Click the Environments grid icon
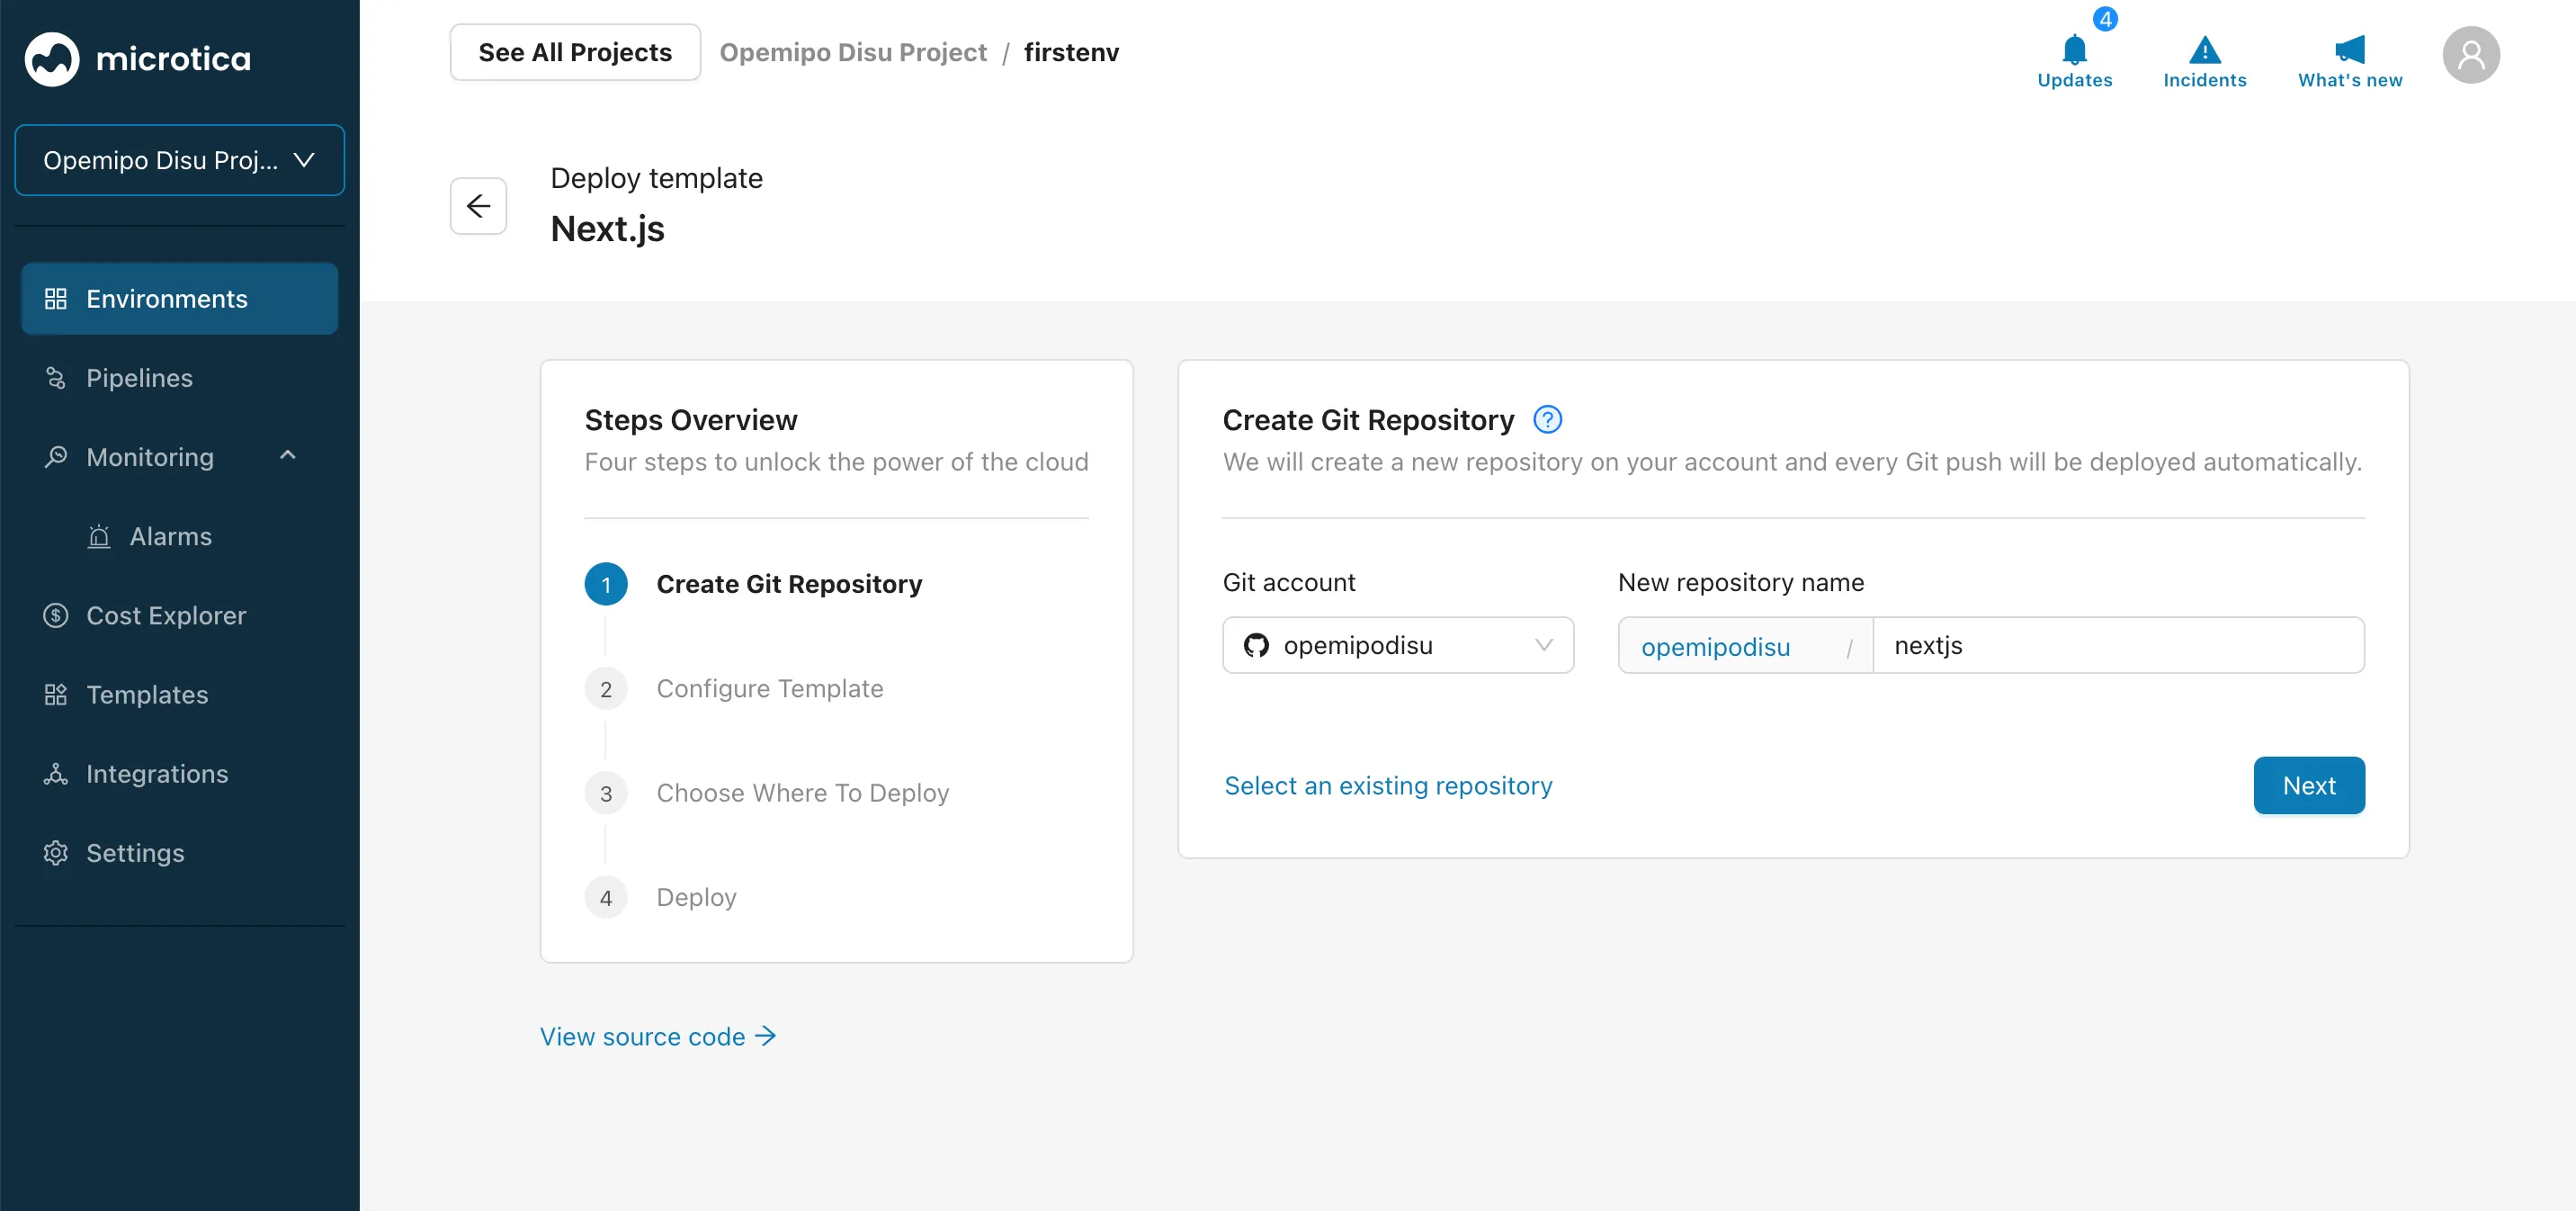Screen dimensions: 2576x1211 click(x=56, y=299)
